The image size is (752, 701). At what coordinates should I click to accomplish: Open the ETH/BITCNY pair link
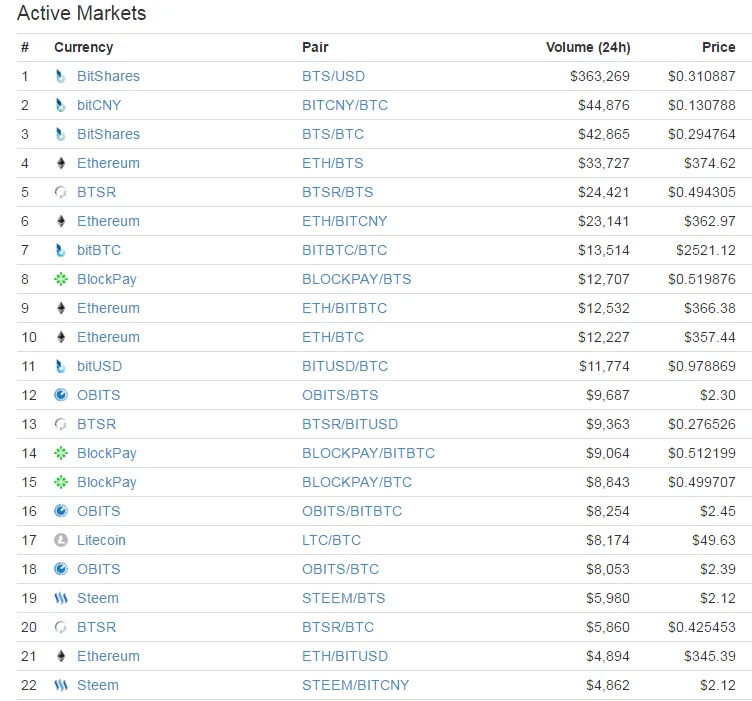[x=344, y=221]
